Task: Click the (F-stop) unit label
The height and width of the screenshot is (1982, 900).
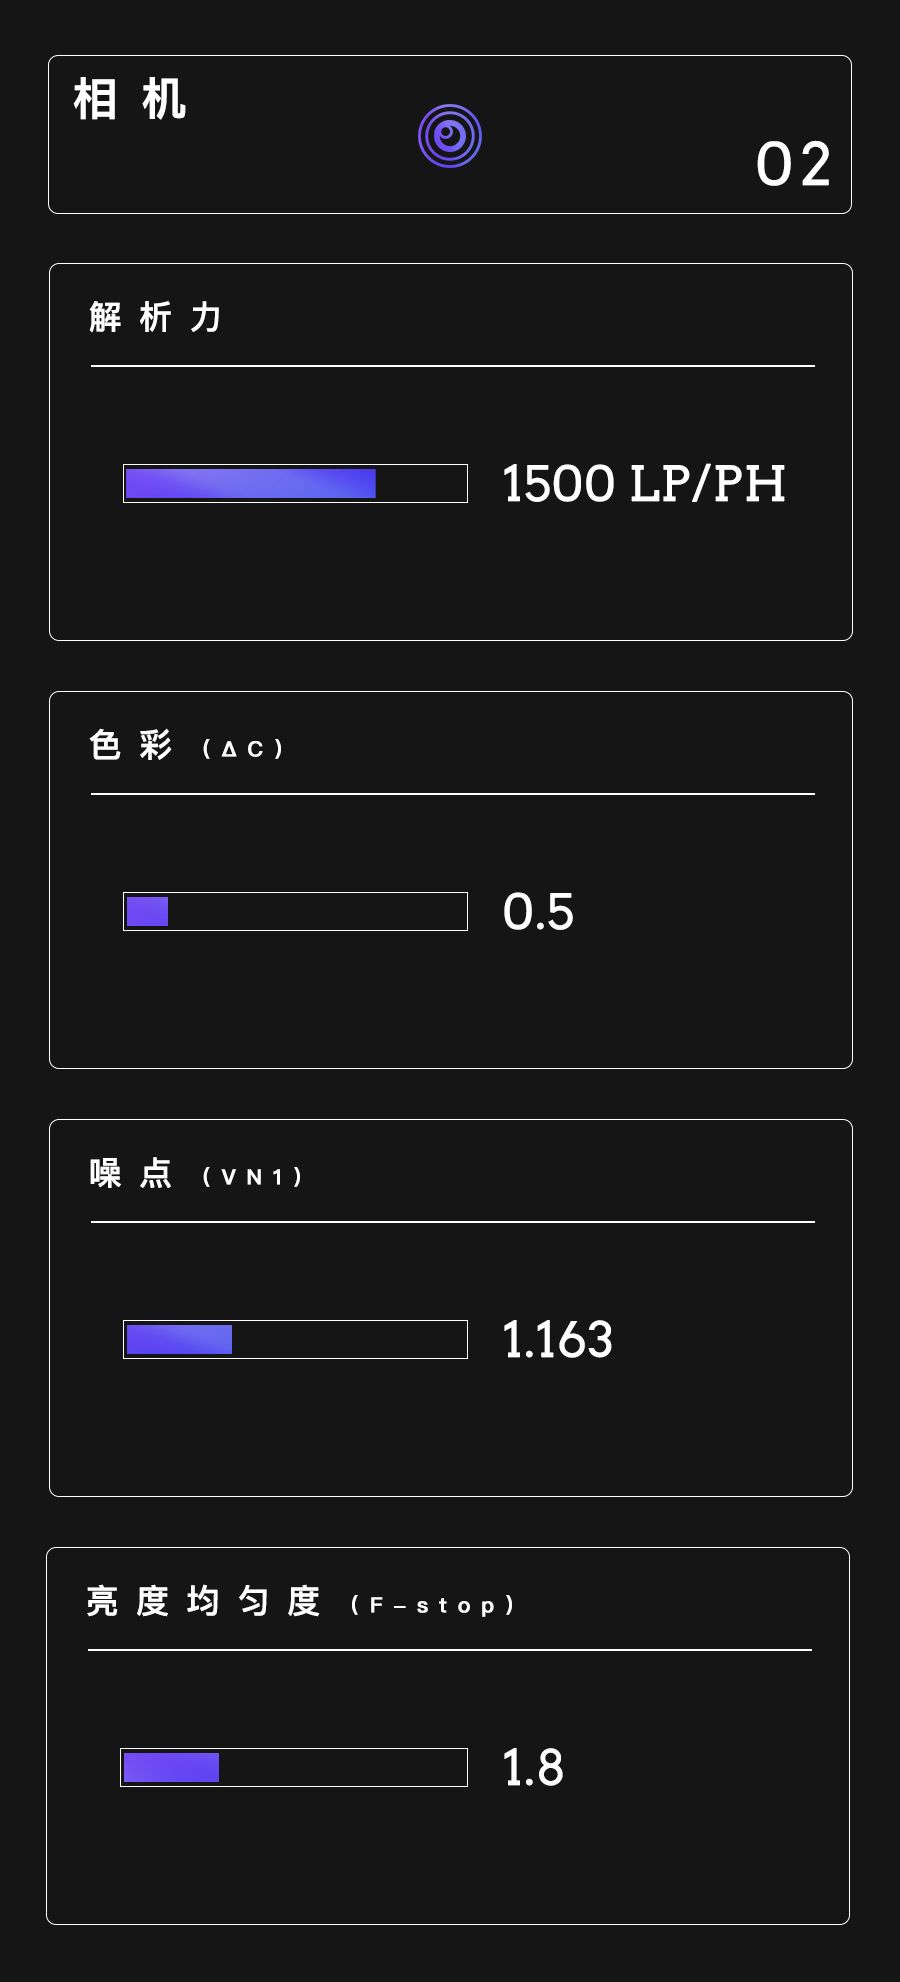Action: (432, 1605)
